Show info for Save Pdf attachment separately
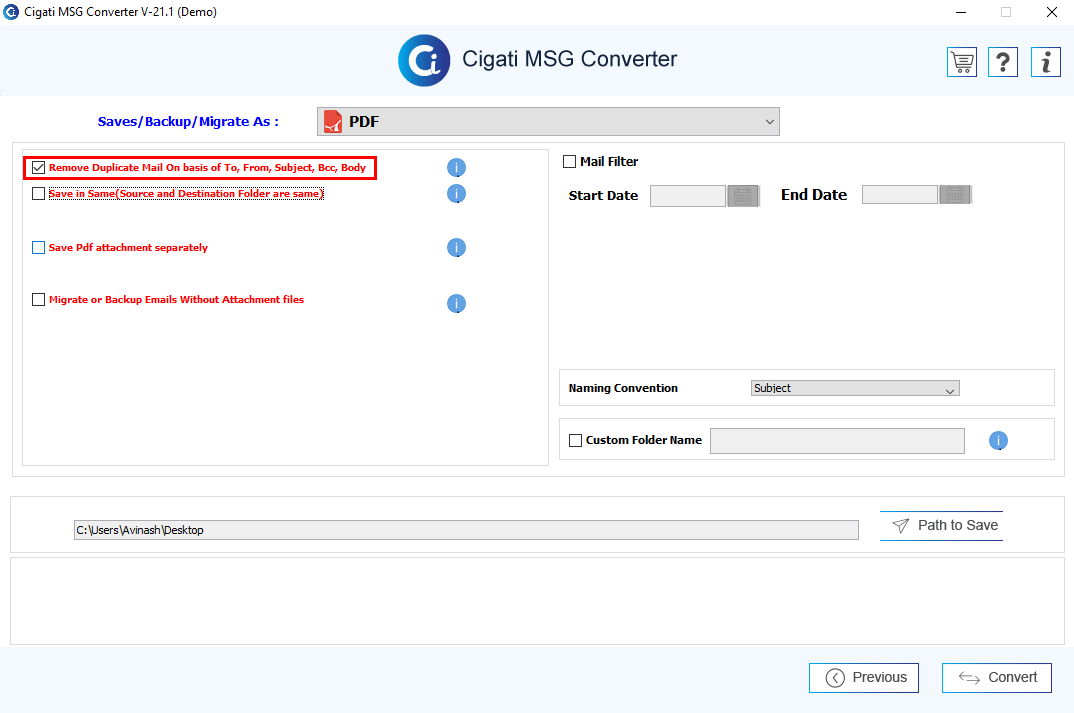Screen dimensions: 1074x713 pyautogui.click(x=456, y=247)
